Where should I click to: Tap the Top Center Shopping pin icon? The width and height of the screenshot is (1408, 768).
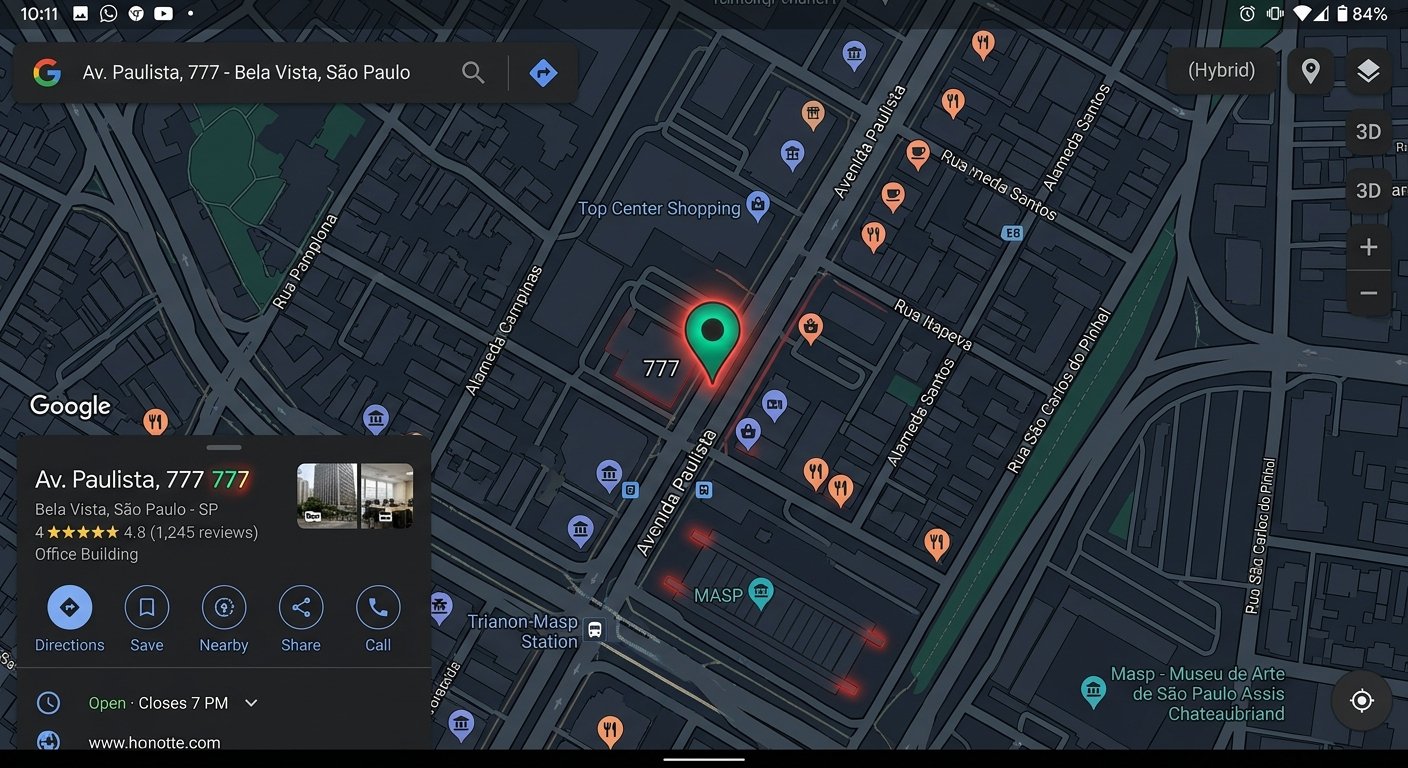coord(758,206)
